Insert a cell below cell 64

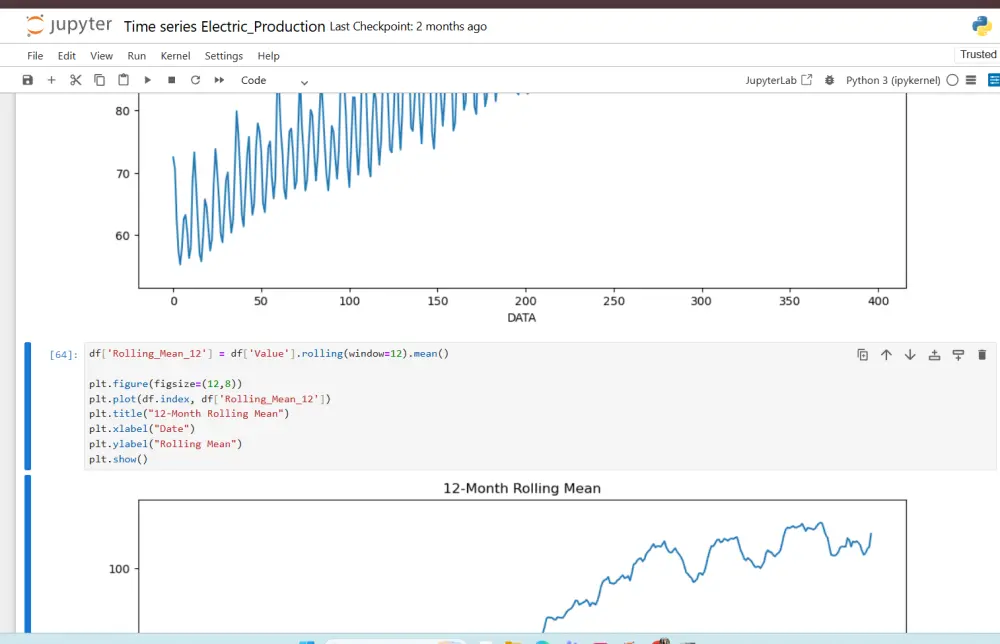pos(958,355)
